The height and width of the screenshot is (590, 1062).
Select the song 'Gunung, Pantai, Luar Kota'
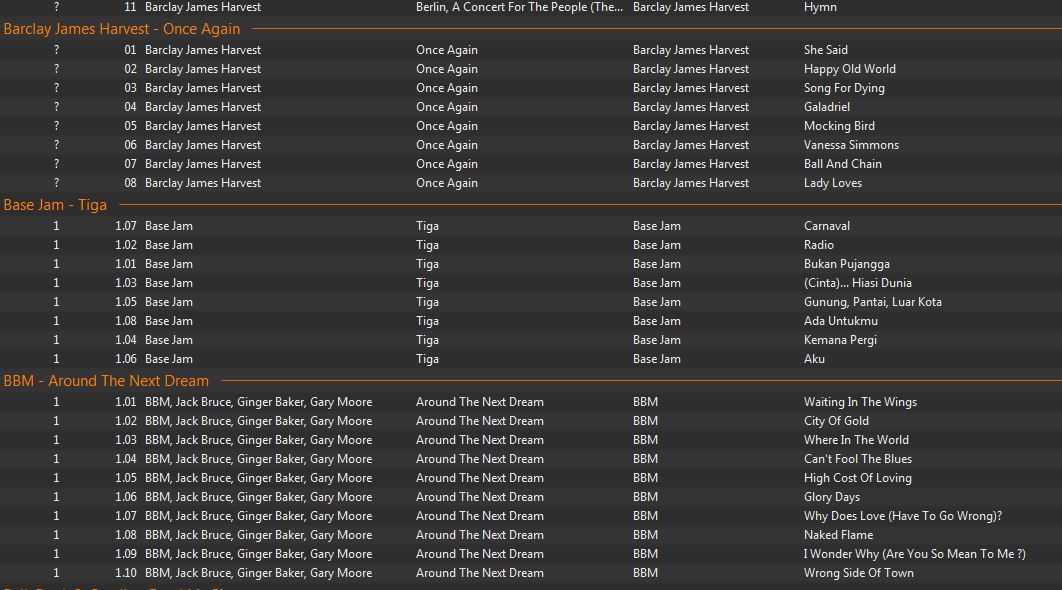tap(872, 302)
